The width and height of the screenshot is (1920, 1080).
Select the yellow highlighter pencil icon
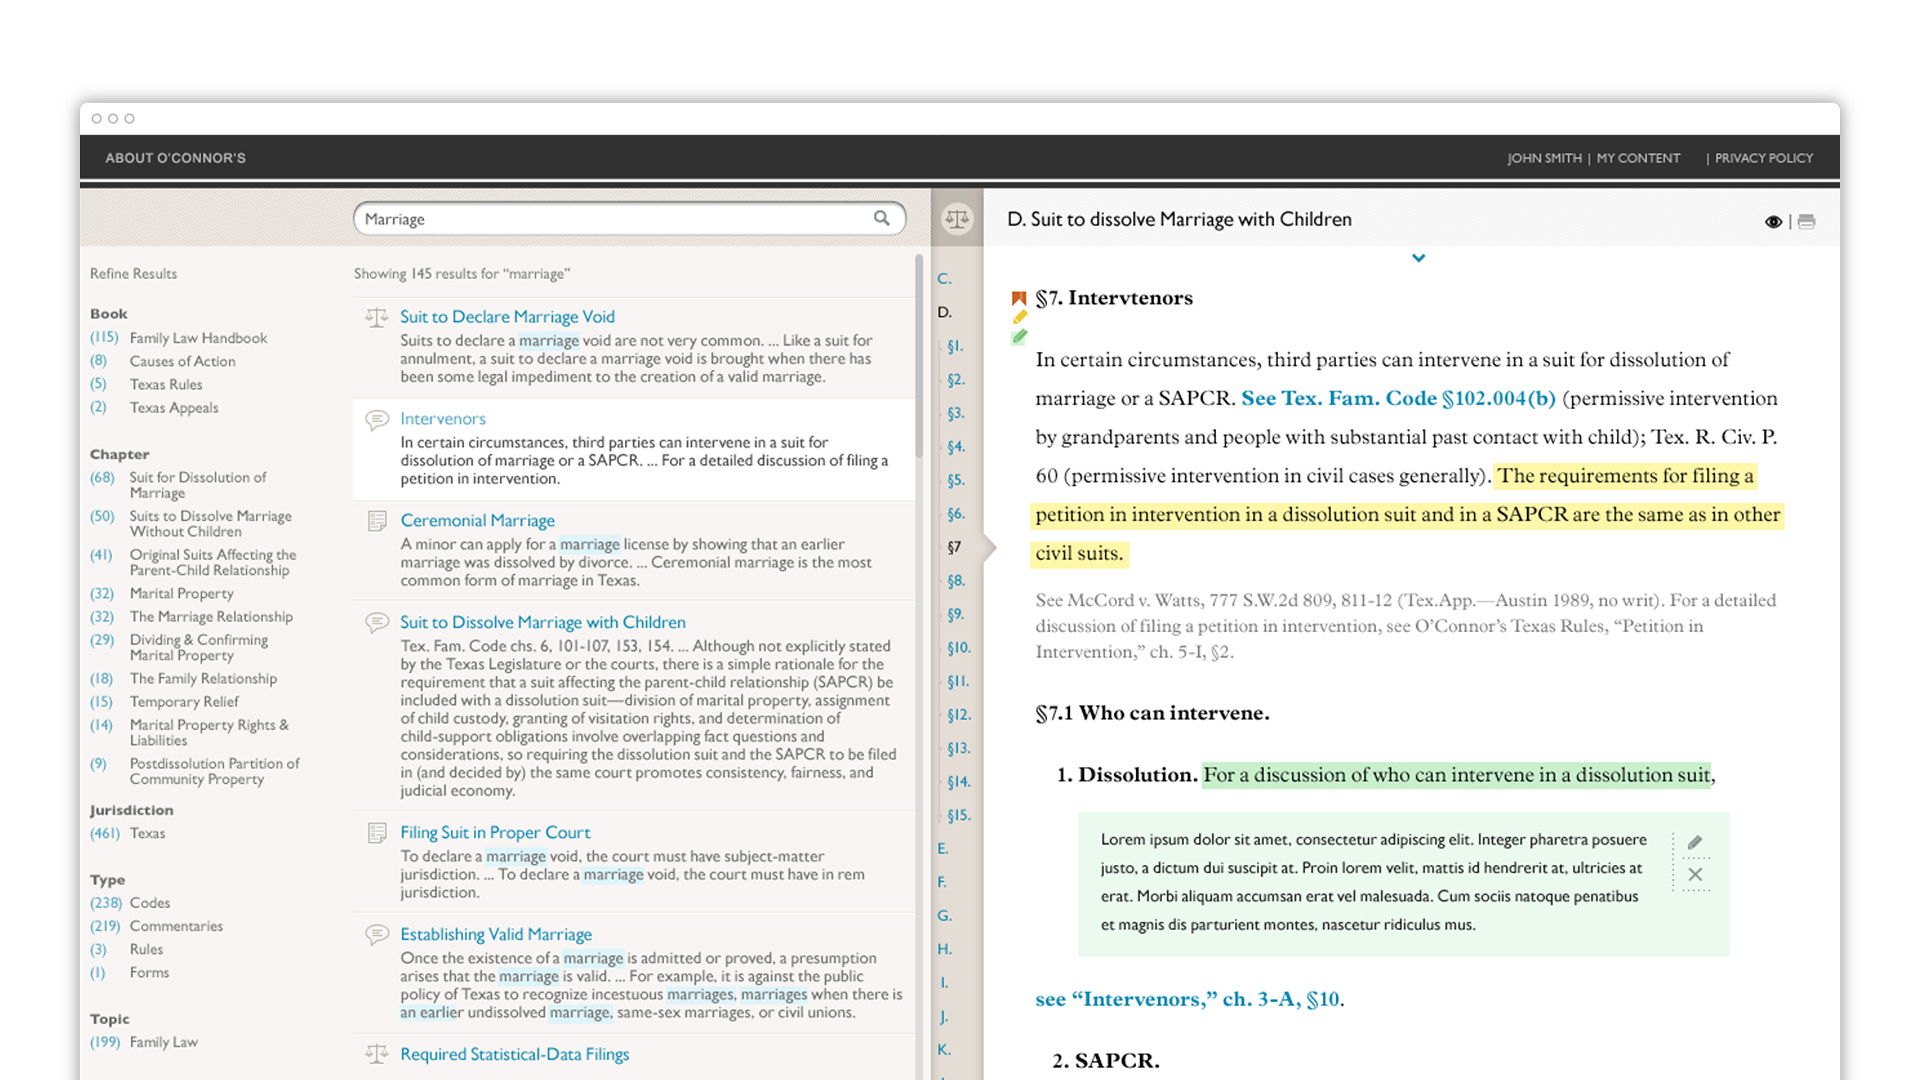pyautogui.click(x=1019, y=317)
